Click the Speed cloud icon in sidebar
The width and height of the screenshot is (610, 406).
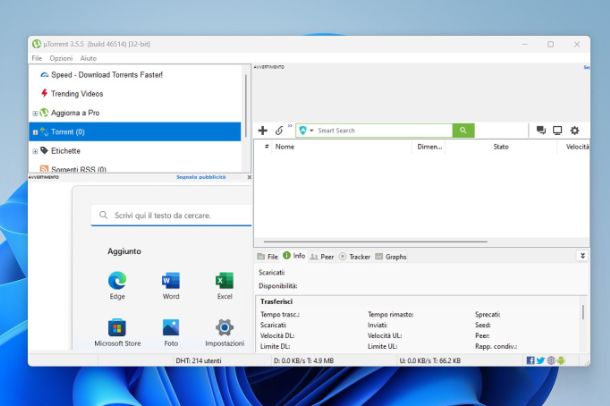(44, 75)
